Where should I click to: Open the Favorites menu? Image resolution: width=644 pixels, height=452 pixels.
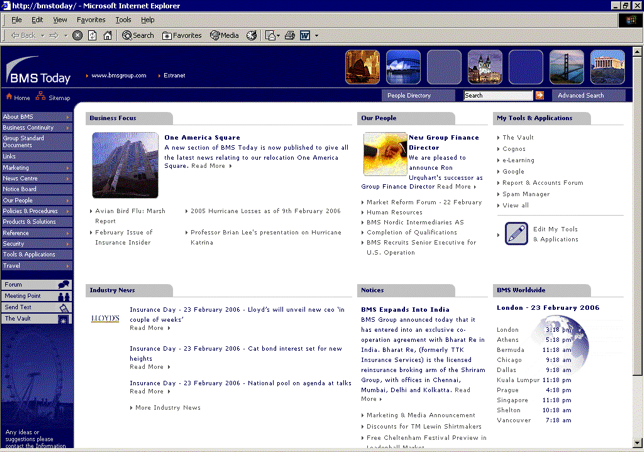[x=91, y=19]
